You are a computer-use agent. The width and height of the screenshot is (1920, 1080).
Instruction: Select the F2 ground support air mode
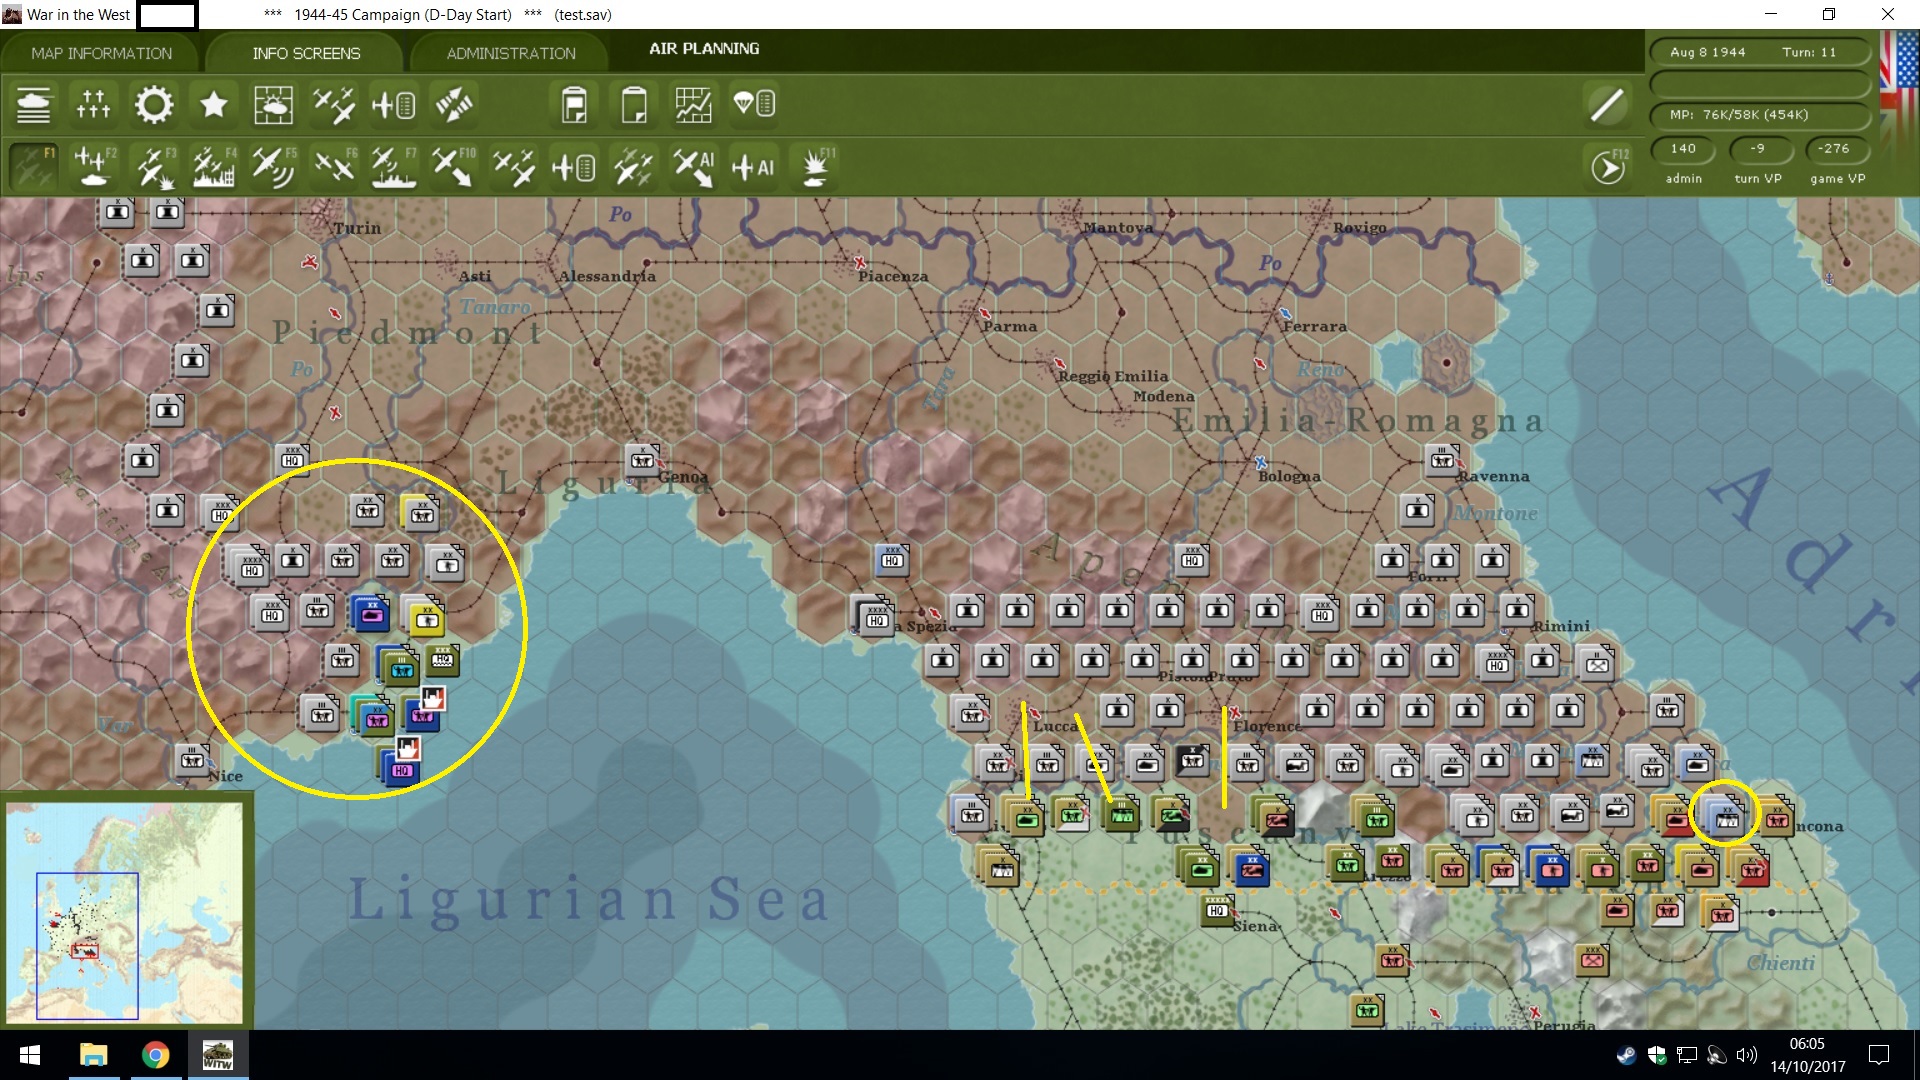point(94,167)
